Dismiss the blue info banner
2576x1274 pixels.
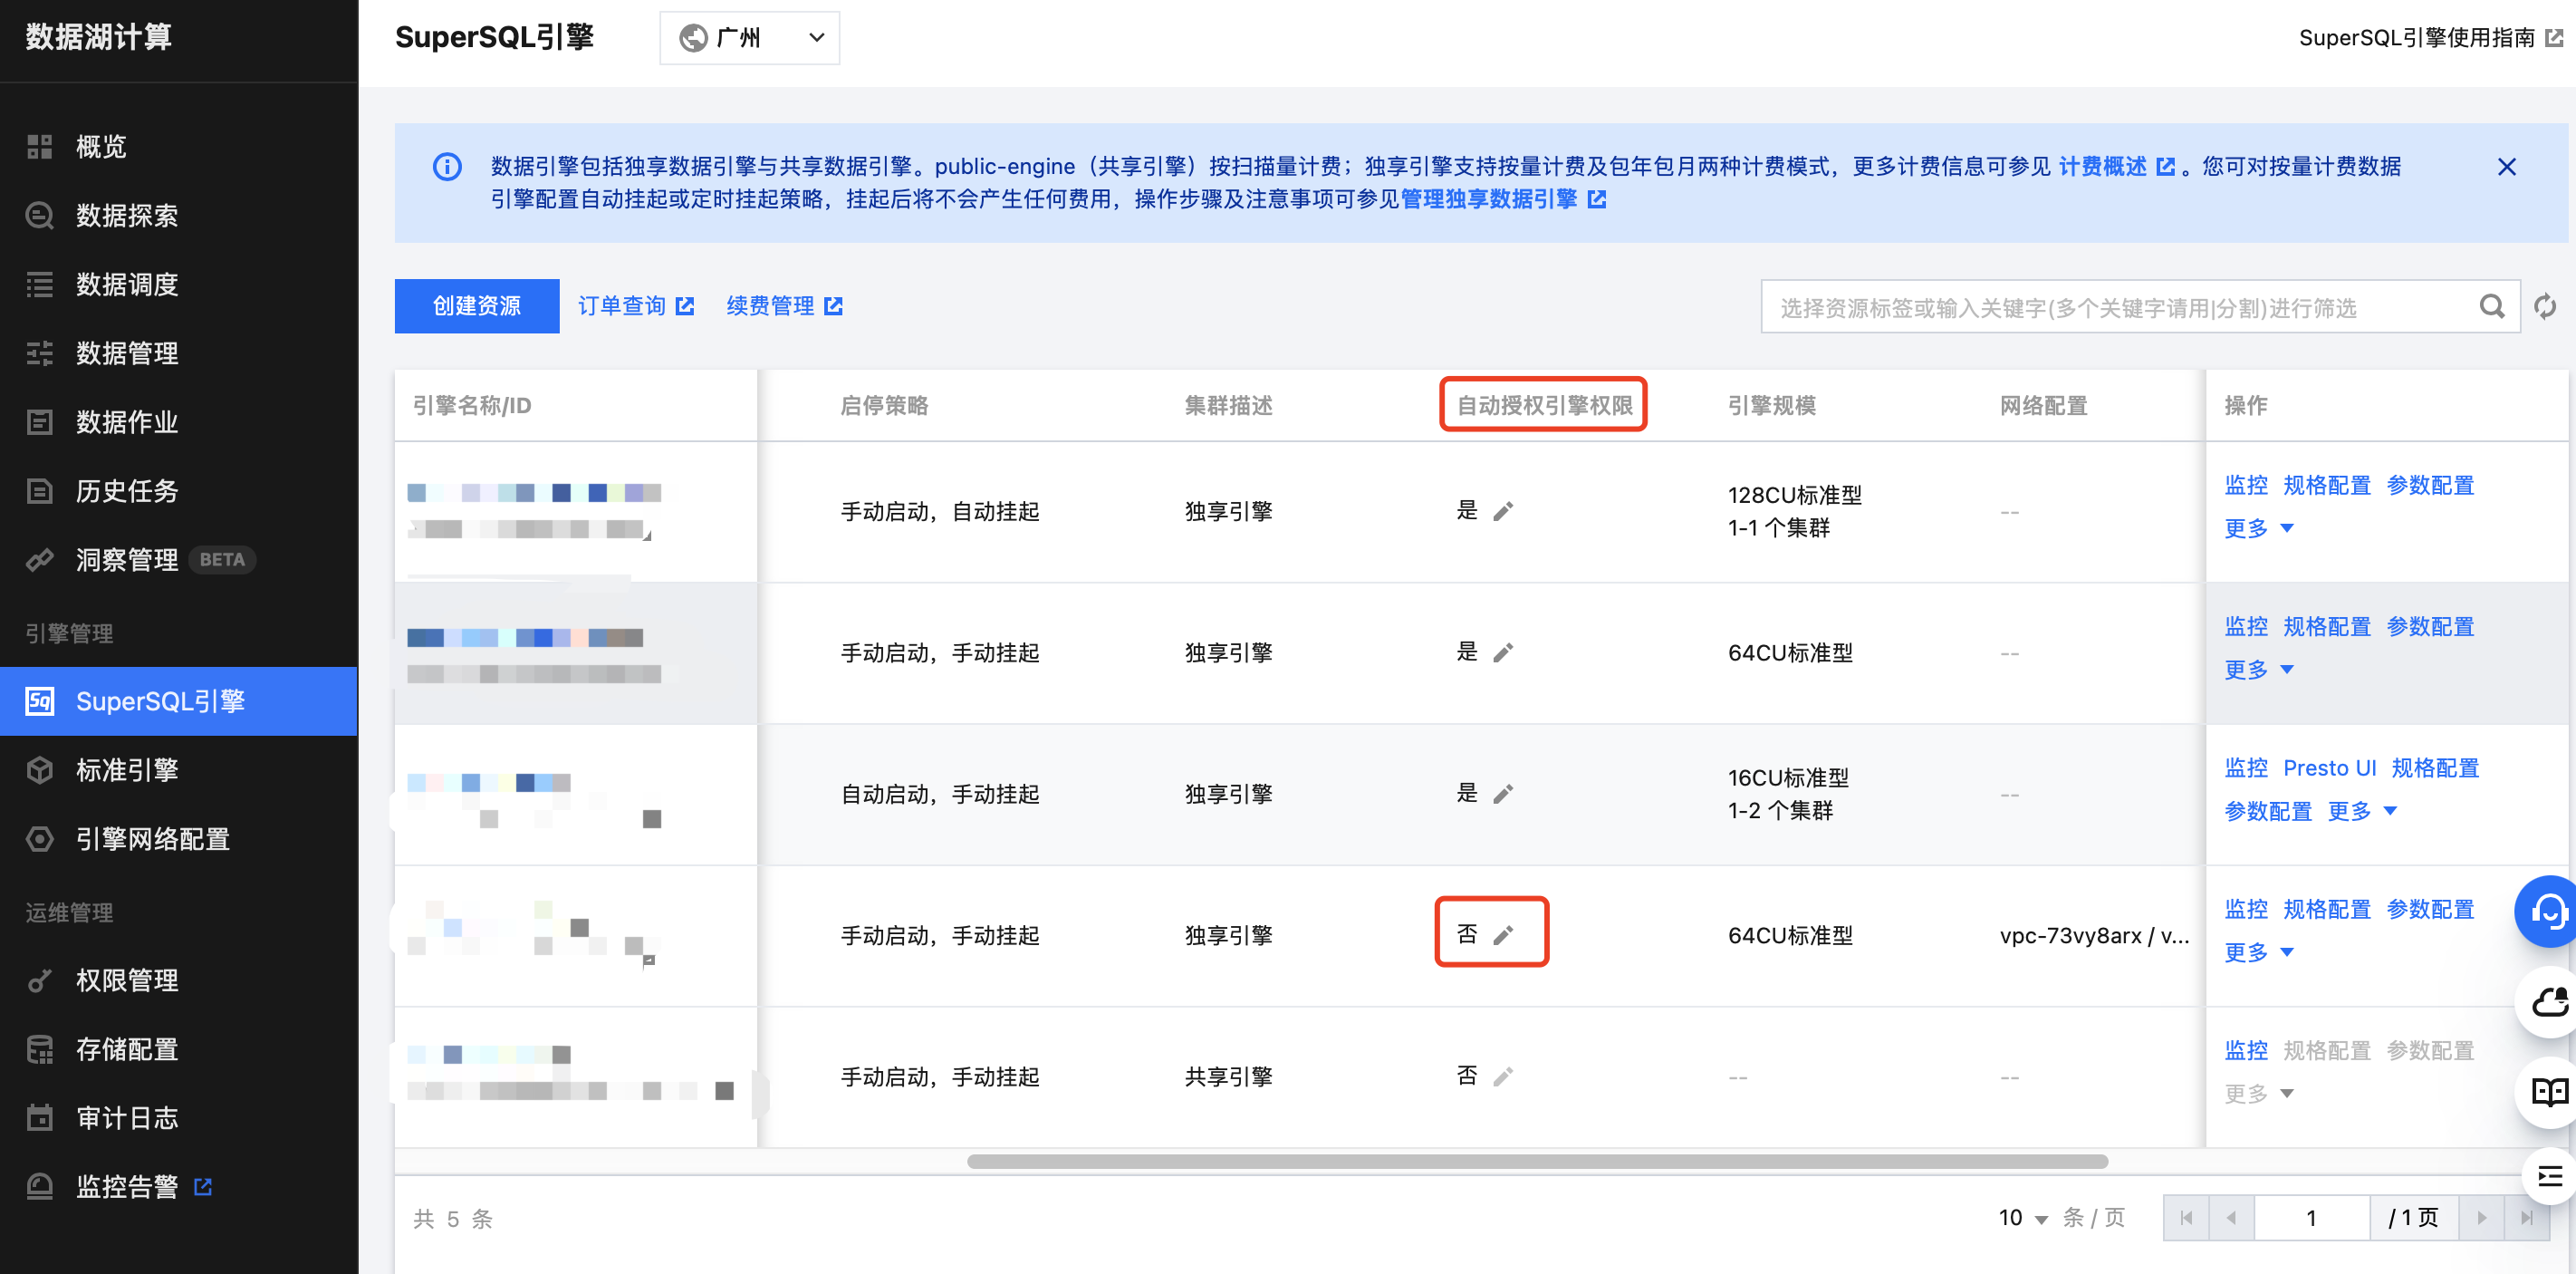2506,167
